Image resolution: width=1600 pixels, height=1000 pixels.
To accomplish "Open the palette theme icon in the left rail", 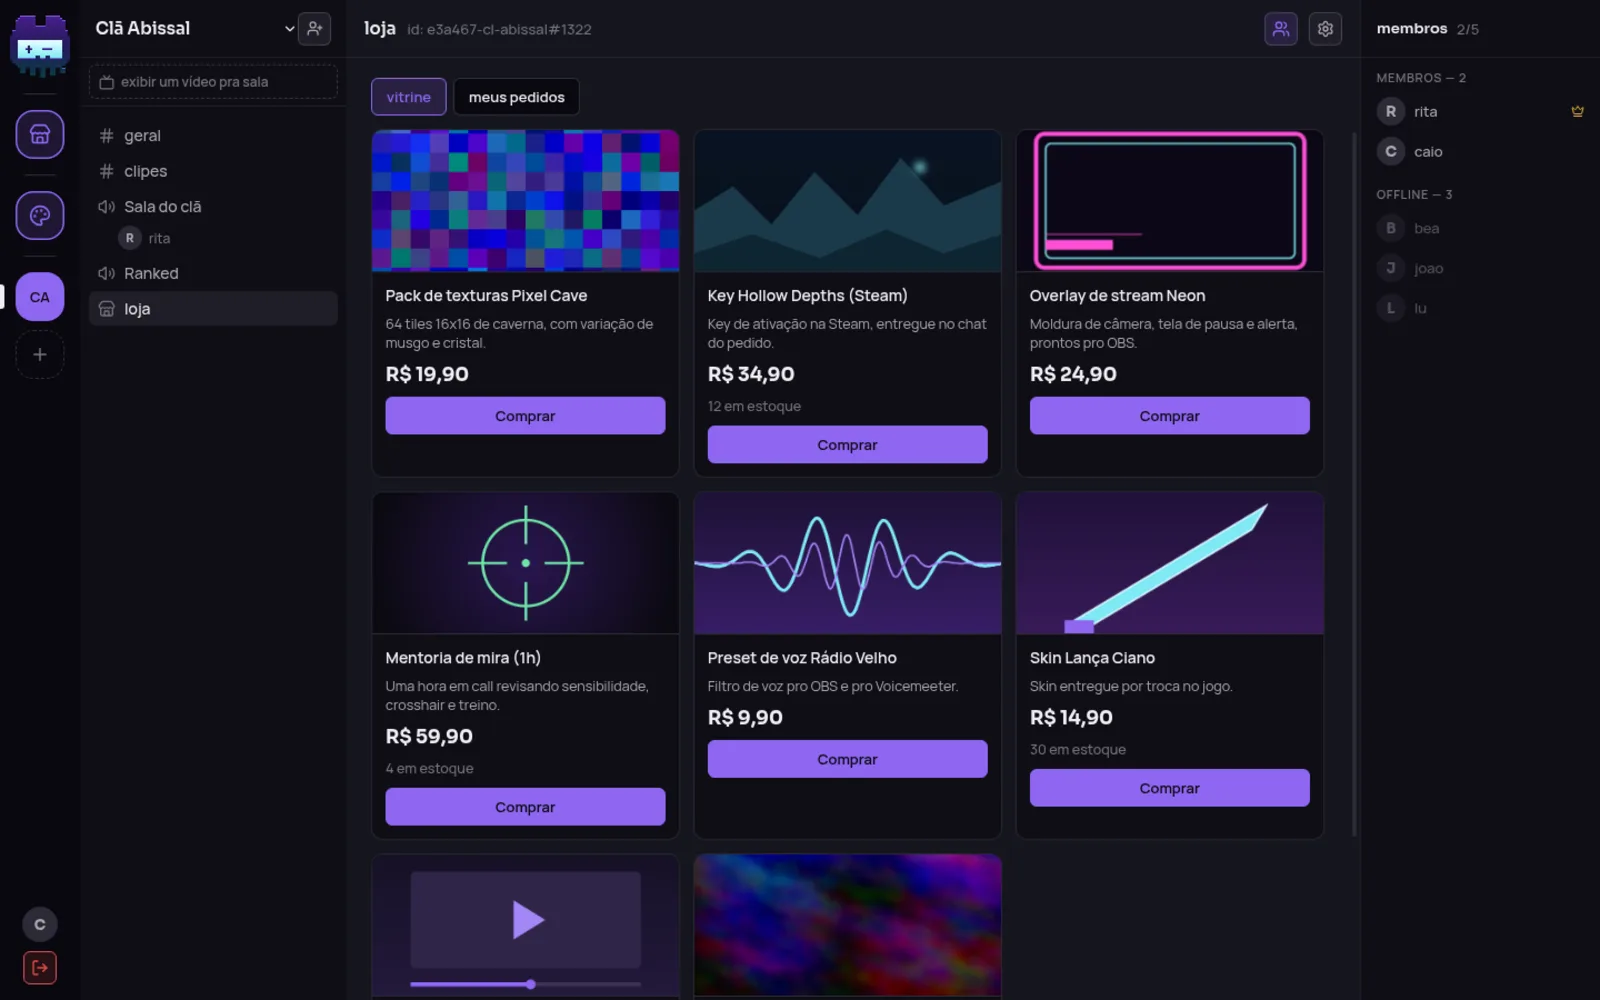I will 40,215.
